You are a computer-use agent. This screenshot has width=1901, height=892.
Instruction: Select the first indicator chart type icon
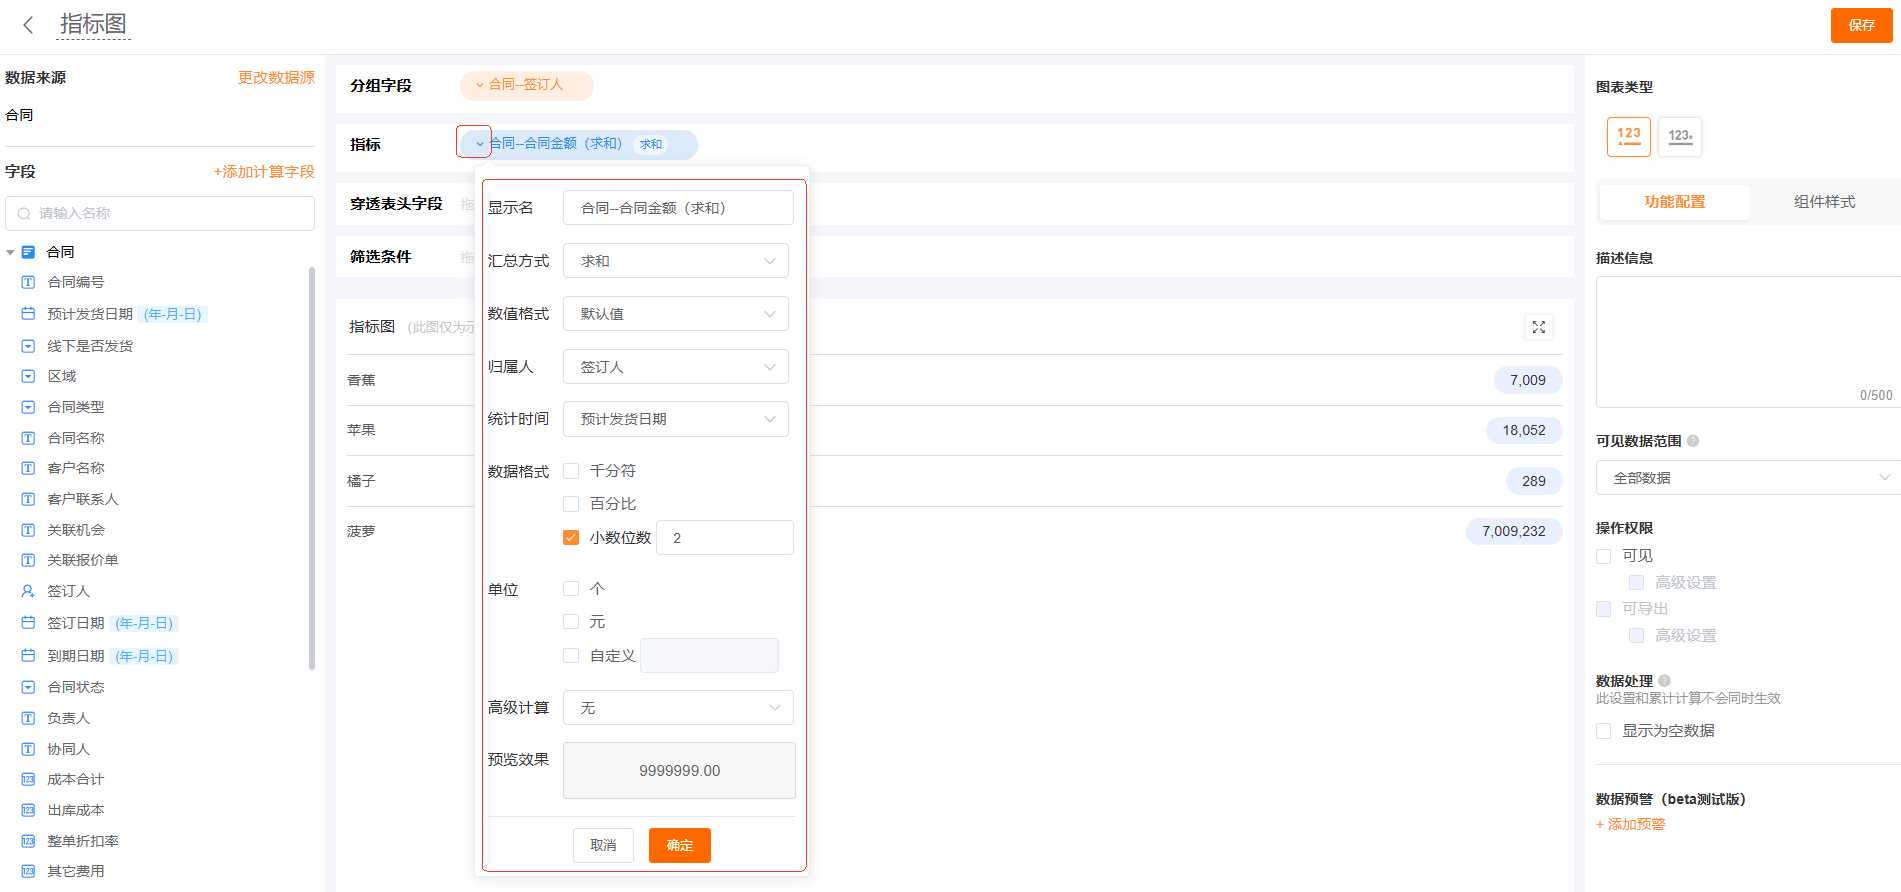[x=1628, y=136]
